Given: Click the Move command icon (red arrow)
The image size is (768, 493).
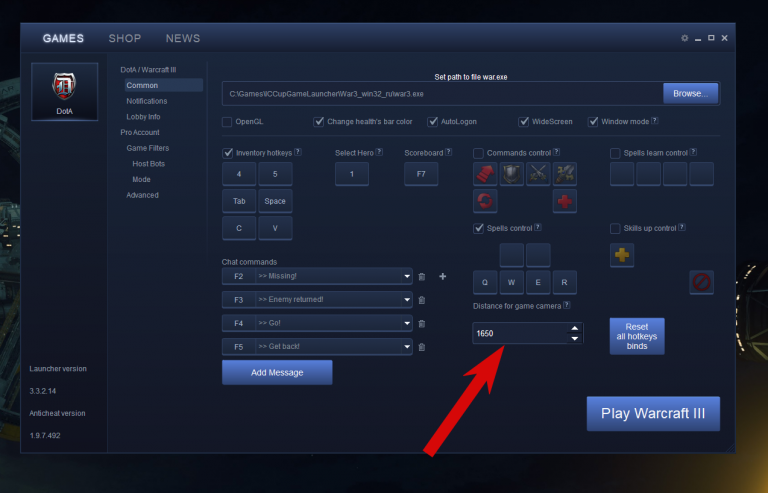Looking at the screenshot, I should (485, 174).
